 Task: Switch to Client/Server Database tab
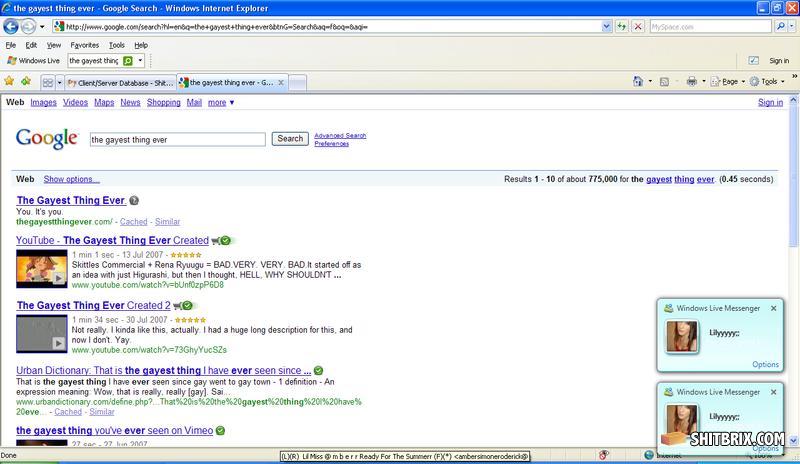coord(120,83)
